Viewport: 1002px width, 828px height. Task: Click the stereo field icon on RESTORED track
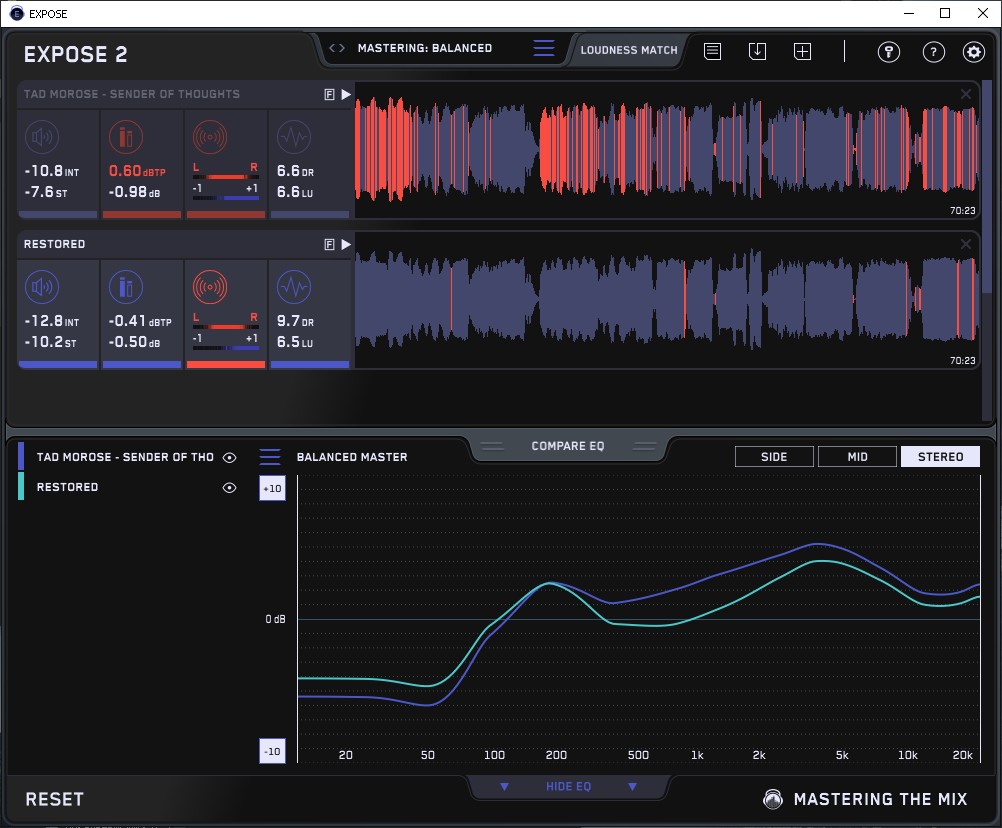point(209,288)
